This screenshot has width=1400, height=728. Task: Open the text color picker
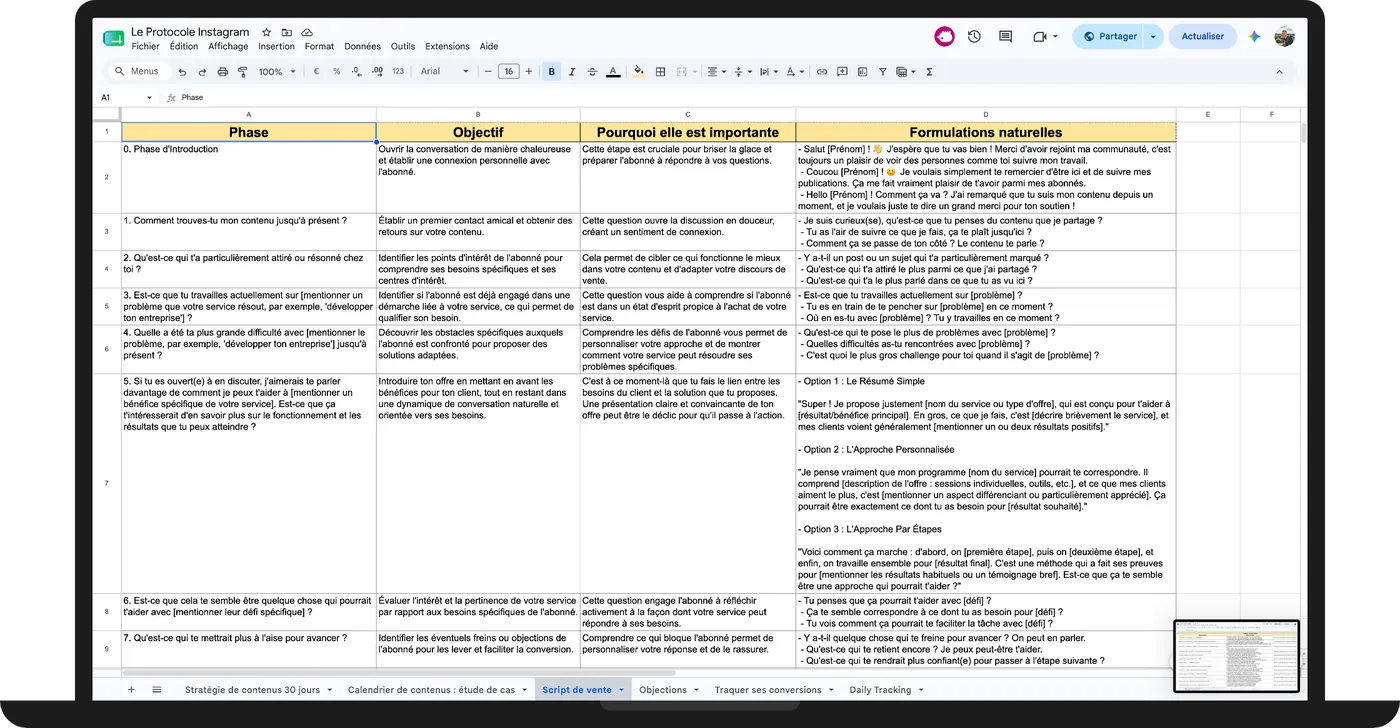coord(612,72)
